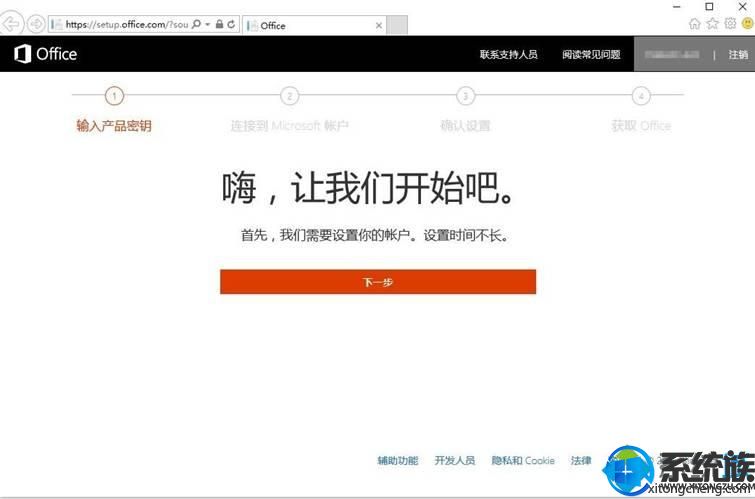755x499 pixels.
Task: Click the 输入产品密钥 step label
Action: coord(114,126)
